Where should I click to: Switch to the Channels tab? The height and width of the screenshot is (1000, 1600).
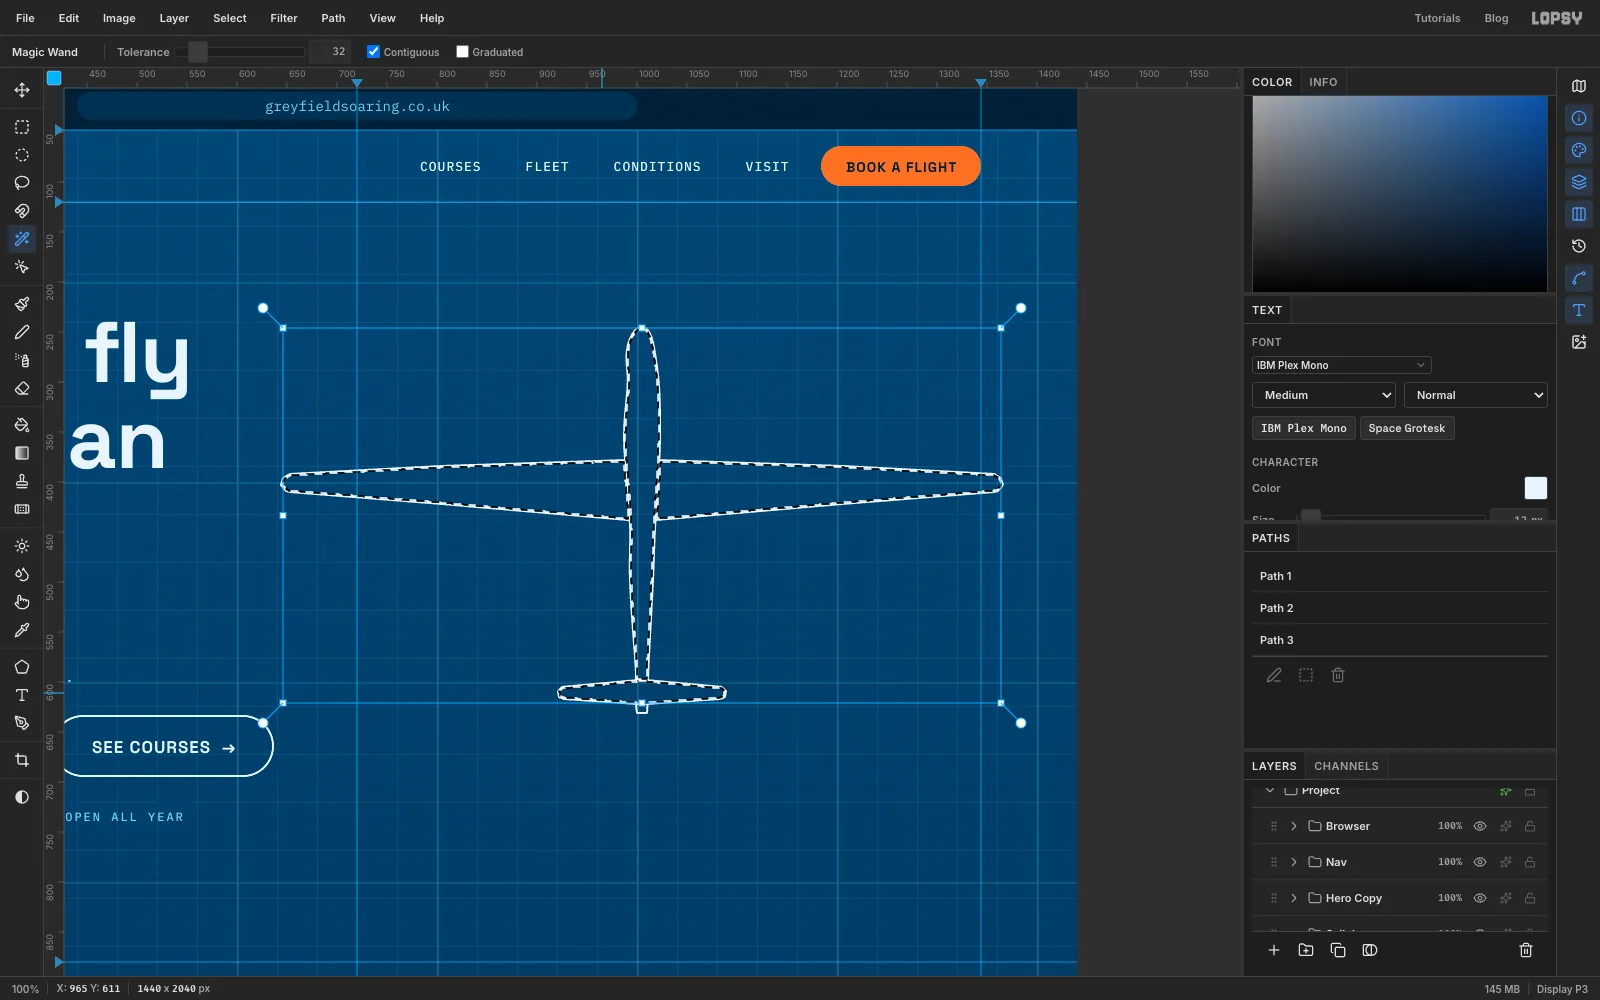tap(1346, 766)
